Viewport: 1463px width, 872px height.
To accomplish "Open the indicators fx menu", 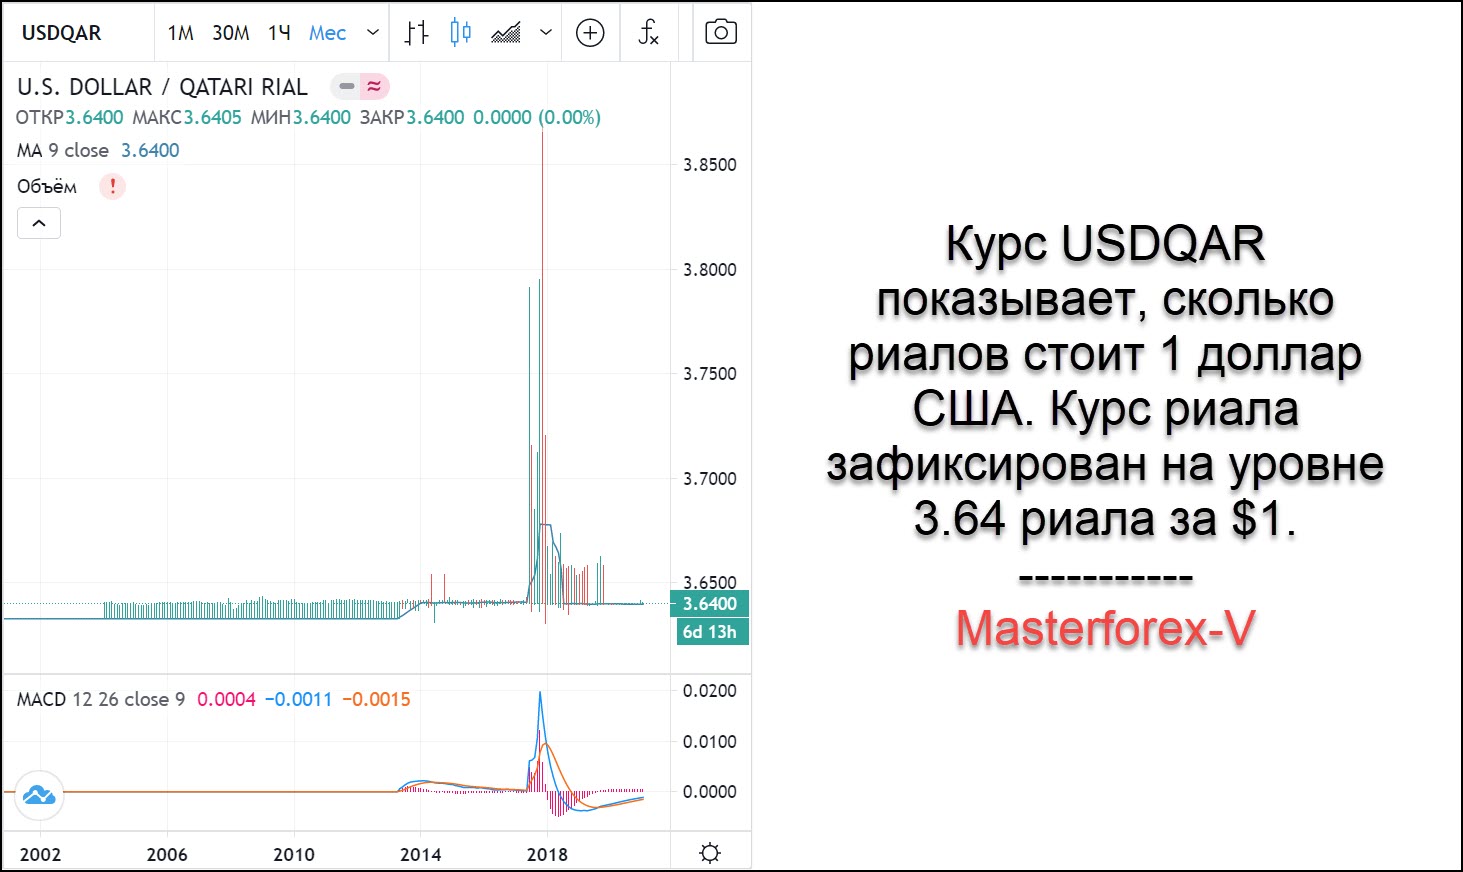I will click(x=649, y=33).
